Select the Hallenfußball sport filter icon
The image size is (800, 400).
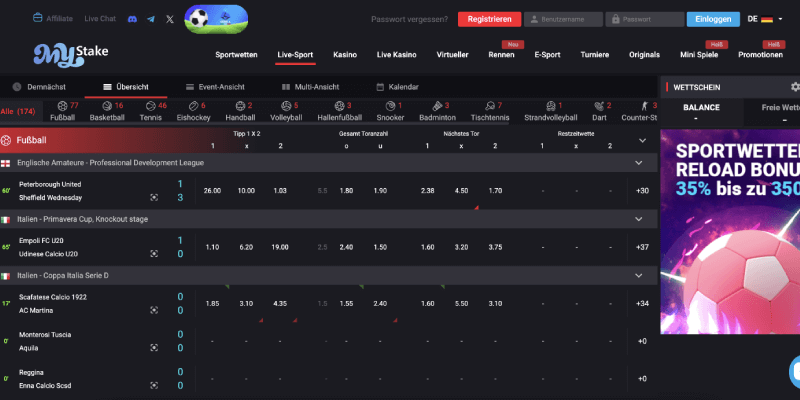339,106
